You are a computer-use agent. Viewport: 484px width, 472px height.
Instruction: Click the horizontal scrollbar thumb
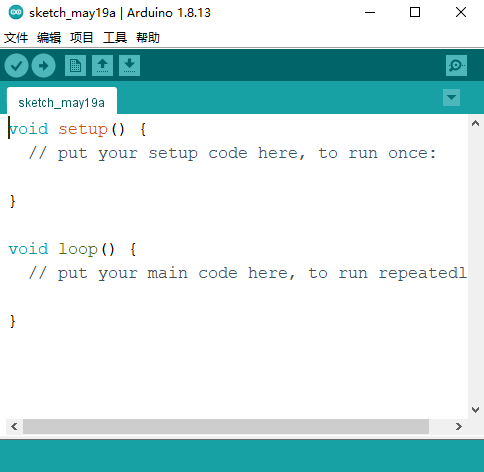(226, 426)
